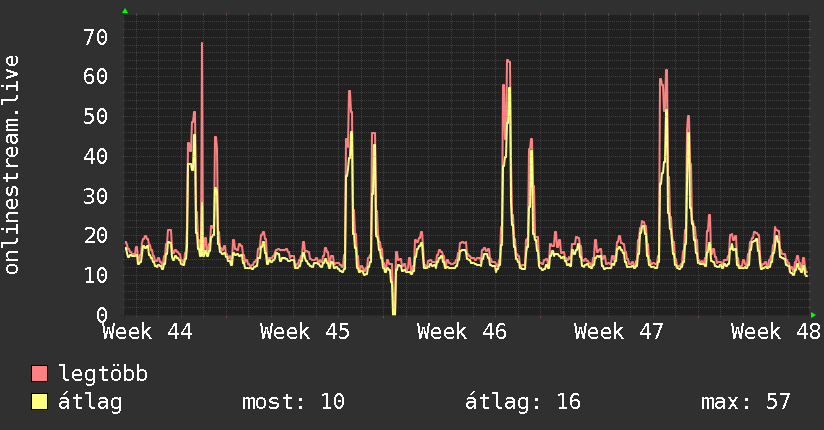Click the Week 44 axis label
The image size is (824, 430).
coord(148,332)
